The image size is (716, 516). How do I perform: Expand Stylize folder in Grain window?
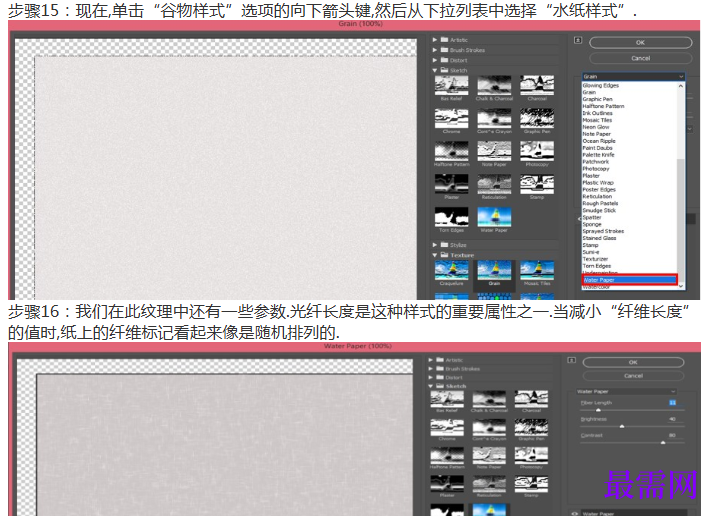click(435, 245)
